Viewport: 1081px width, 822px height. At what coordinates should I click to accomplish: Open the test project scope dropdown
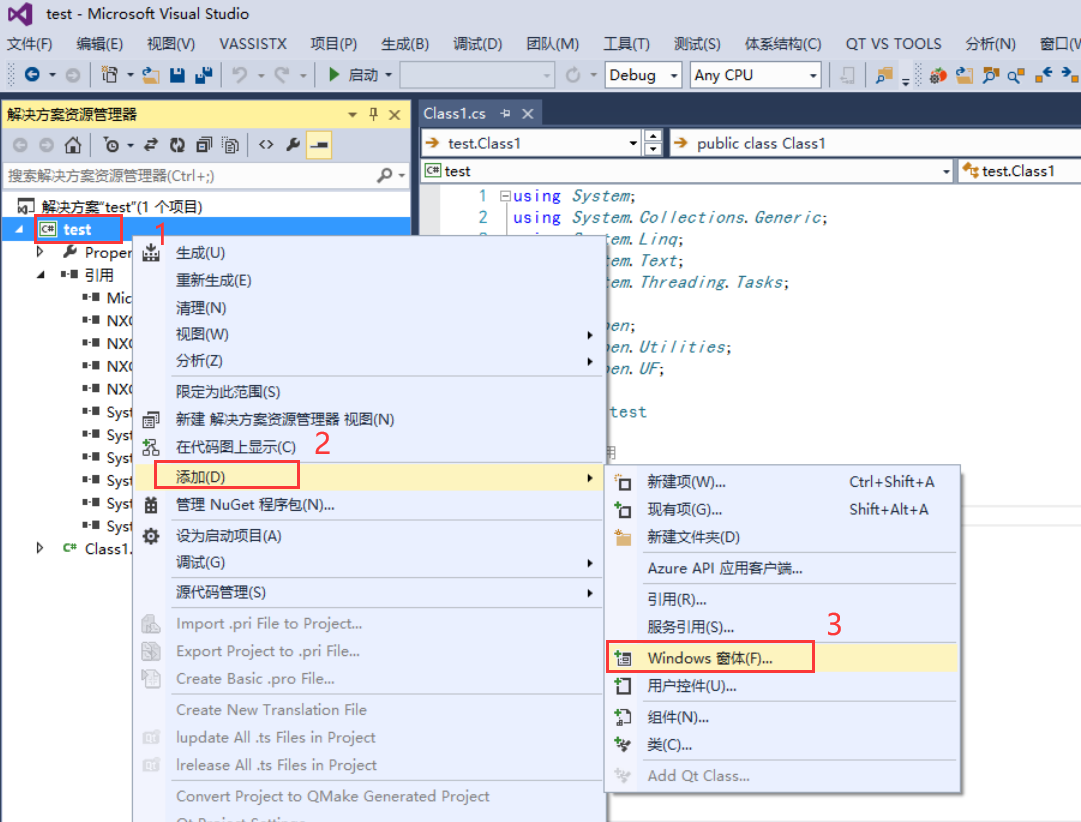947,171
